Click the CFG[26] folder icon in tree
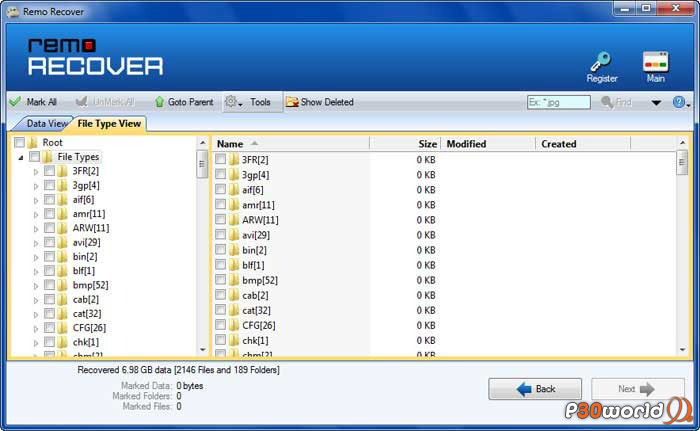This screenshot has height=431, width=700. coord(62,328)
